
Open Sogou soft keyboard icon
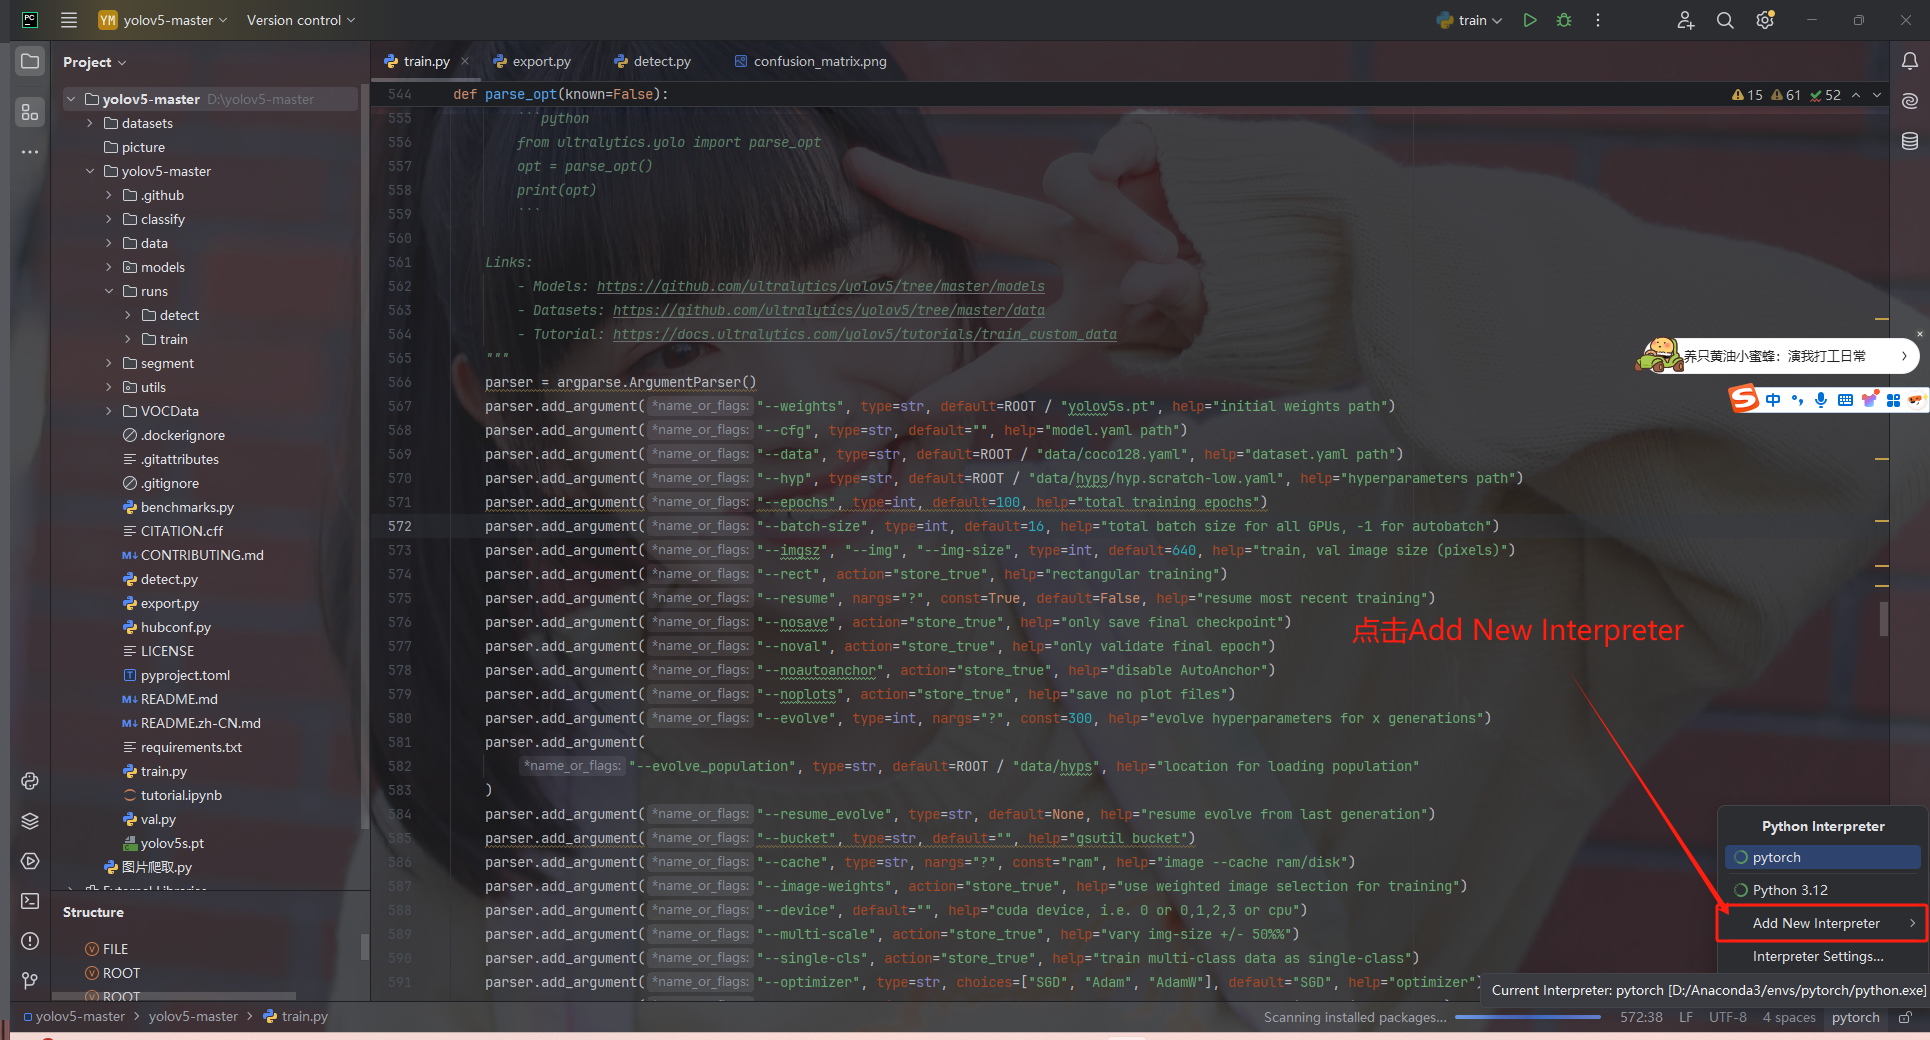click(1845, 400)
